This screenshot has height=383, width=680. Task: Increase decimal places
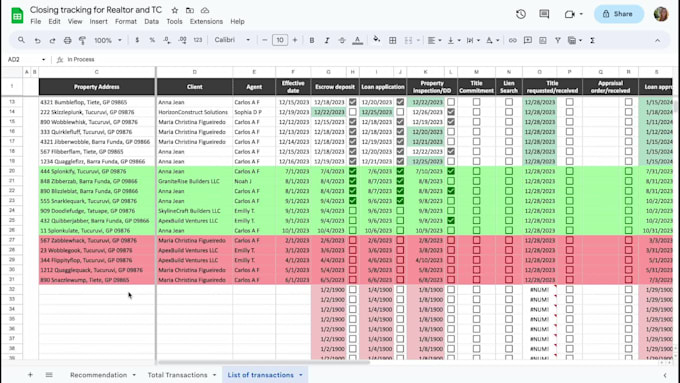(183, 40)
